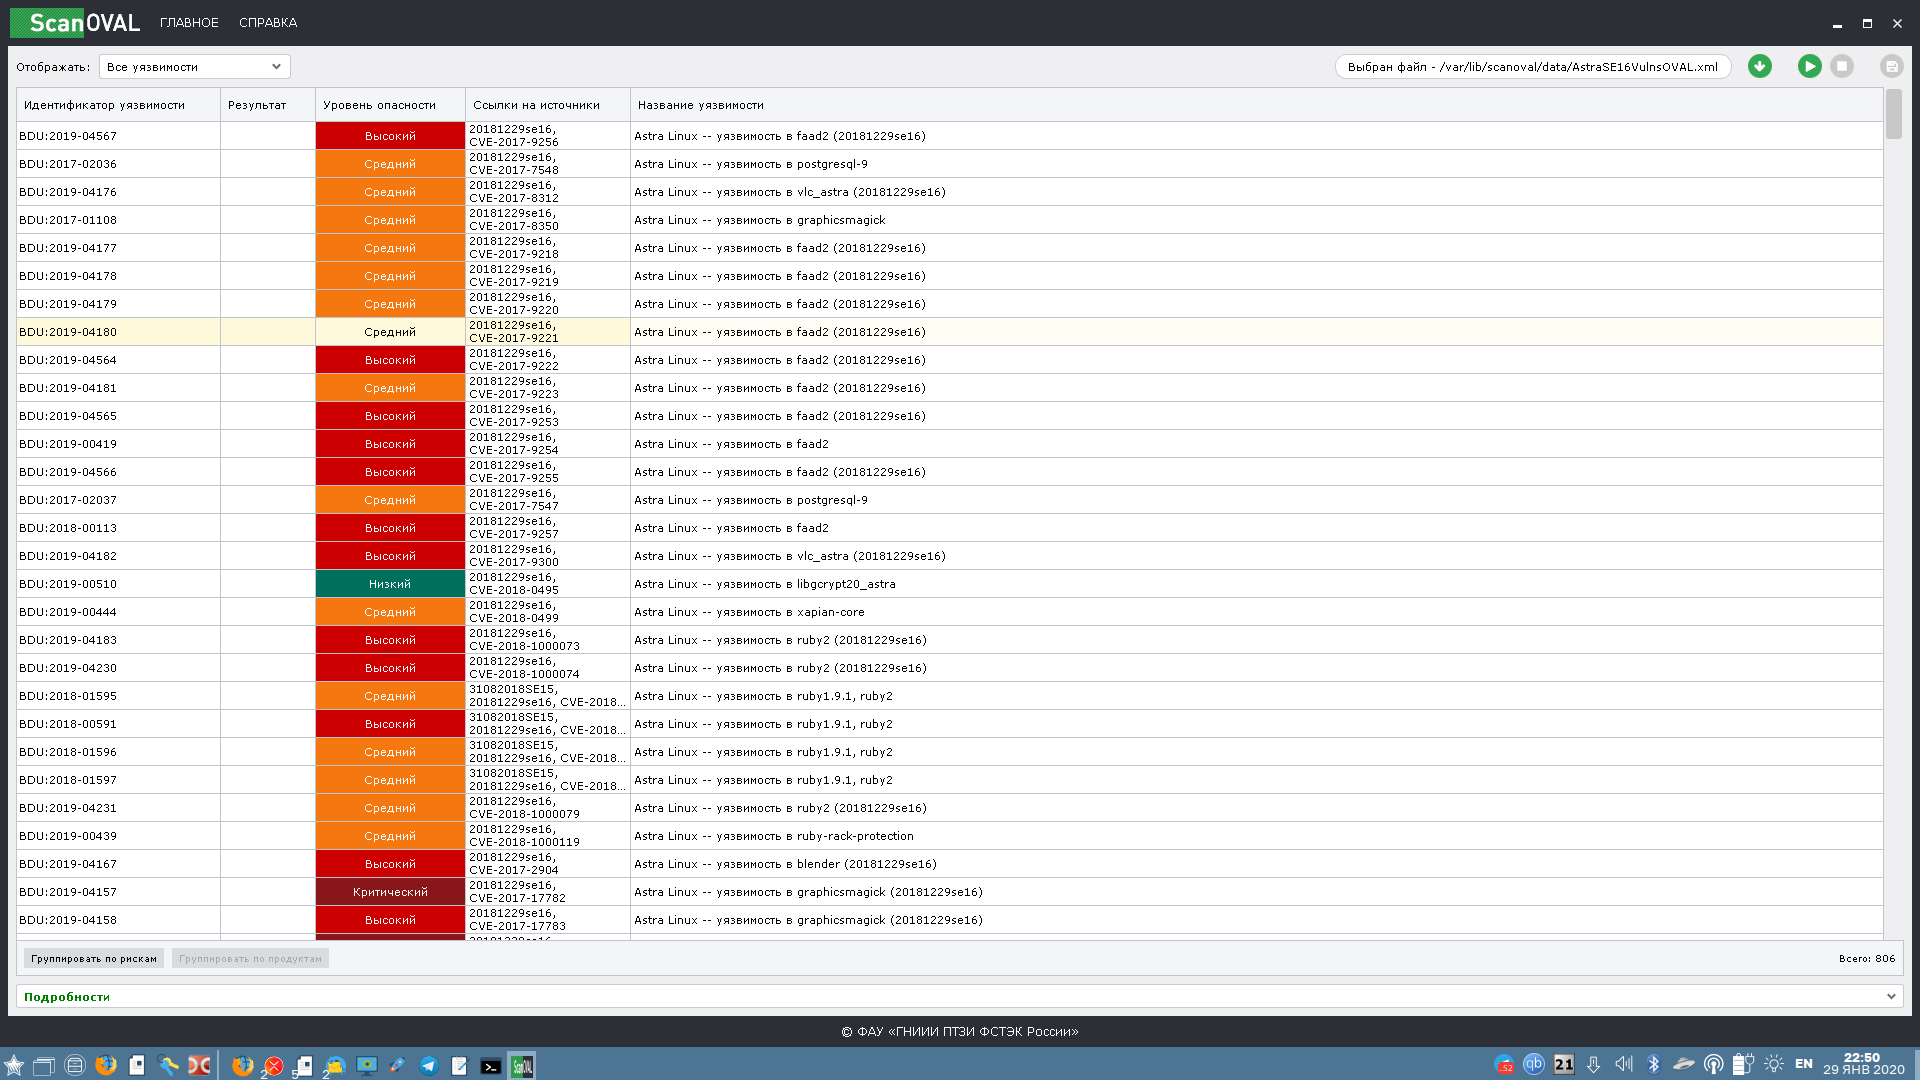Screen dimensions: 1920x1080
Task: Sort by 'Уровень опасности' column header
Action: 390,105
